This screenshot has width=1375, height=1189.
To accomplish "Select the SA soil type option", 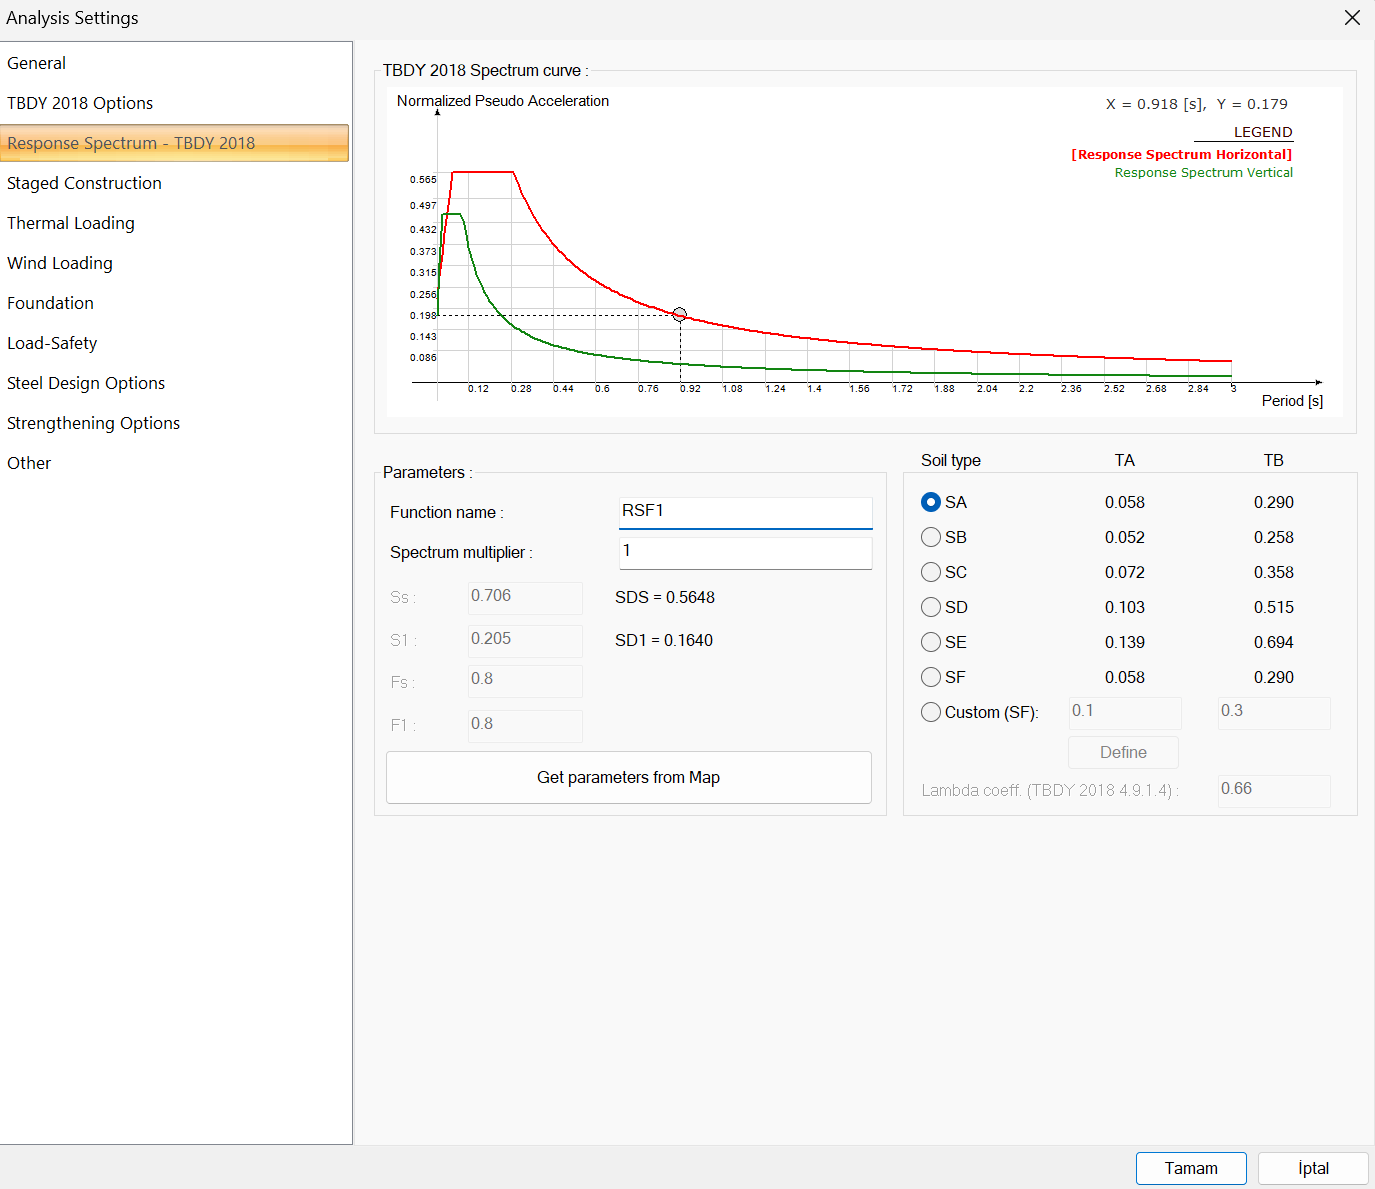I will coord(931,502).
